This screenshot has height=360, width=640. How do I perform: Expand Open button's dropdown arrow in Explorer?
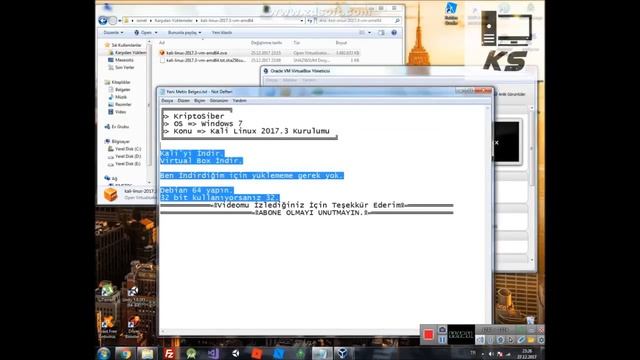coord(156,32)
